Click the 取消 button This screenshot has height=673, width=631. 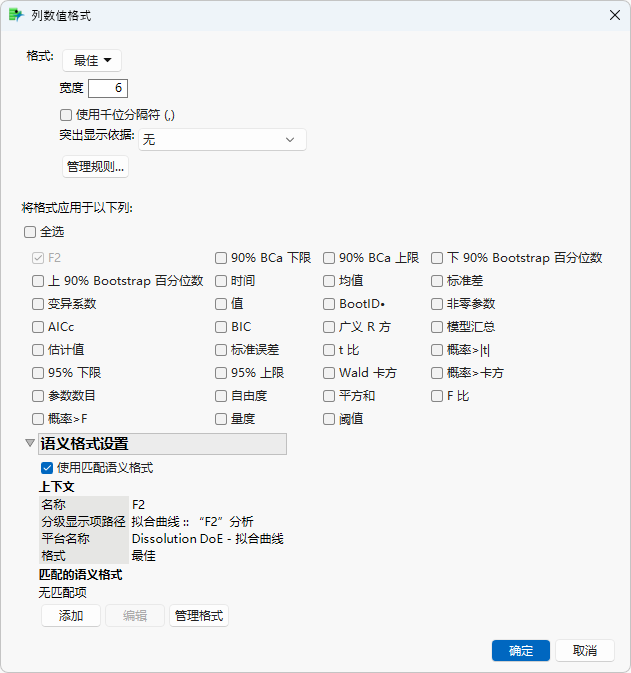coord(585,651)
